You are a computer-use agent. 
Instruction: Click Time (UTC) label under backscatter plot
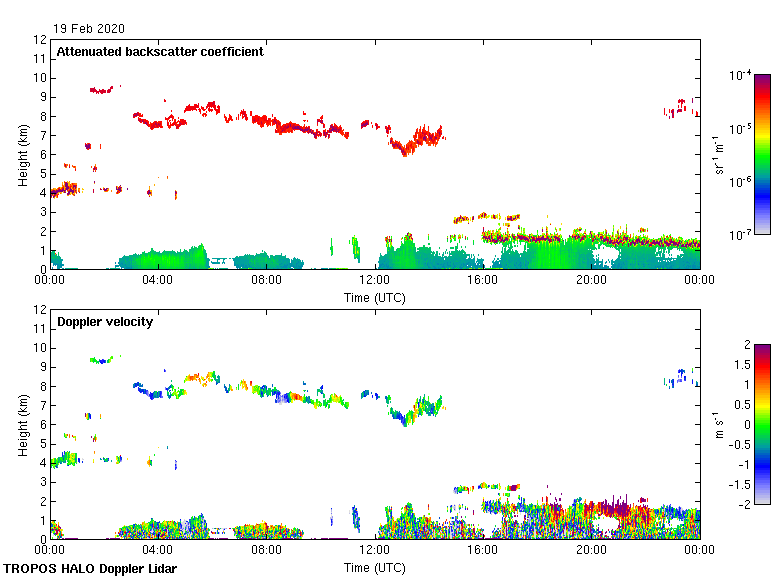point(375,298)
